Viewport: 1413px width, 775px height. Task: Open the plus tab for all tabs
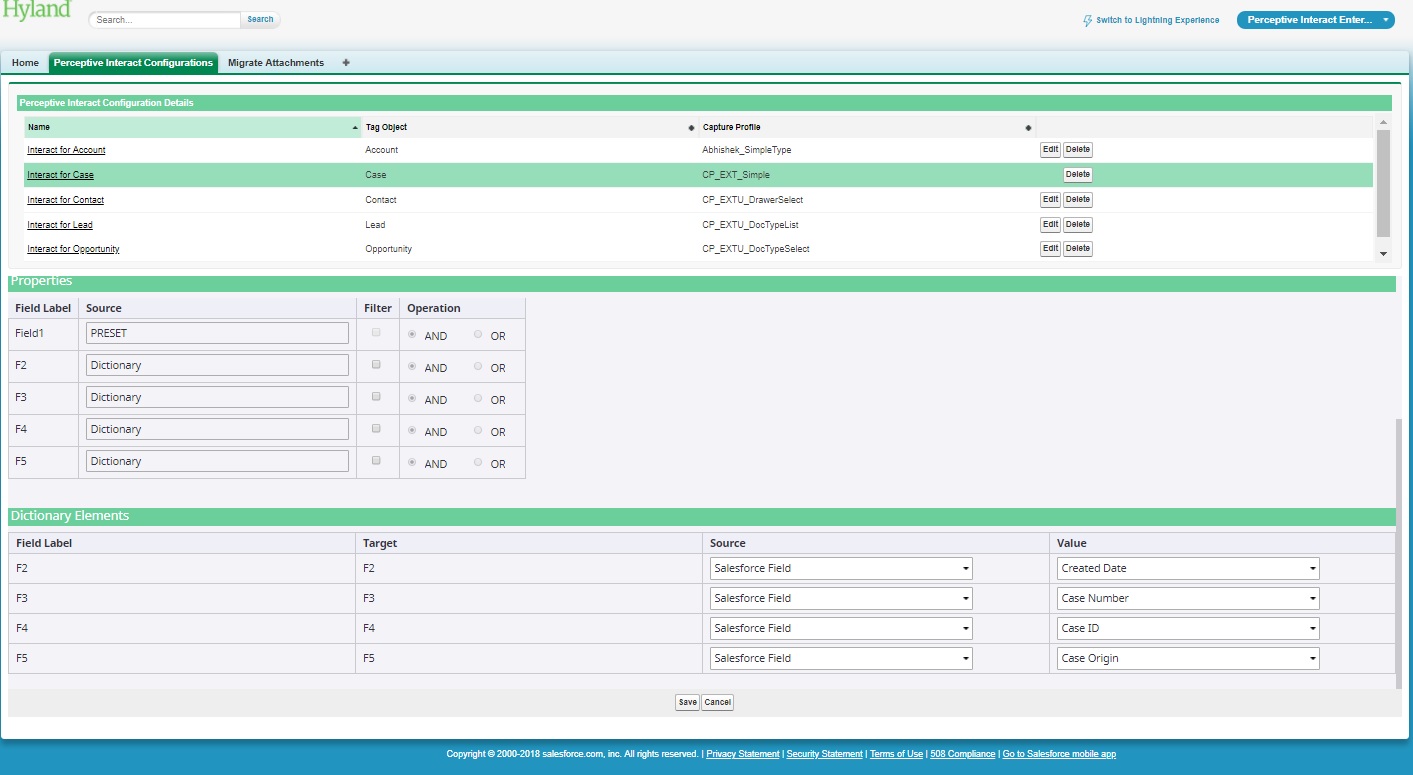click(x=346, y=63)
